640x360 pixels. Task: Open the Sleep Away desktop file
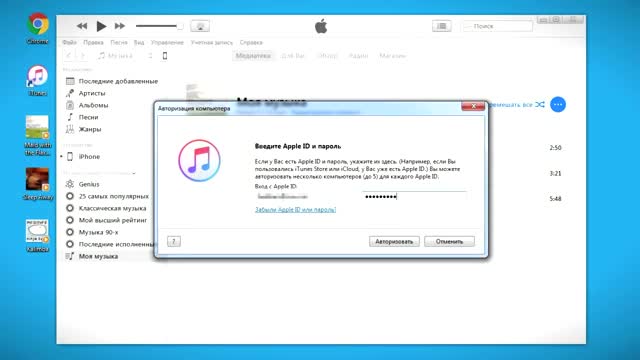[x=38, y=184]
